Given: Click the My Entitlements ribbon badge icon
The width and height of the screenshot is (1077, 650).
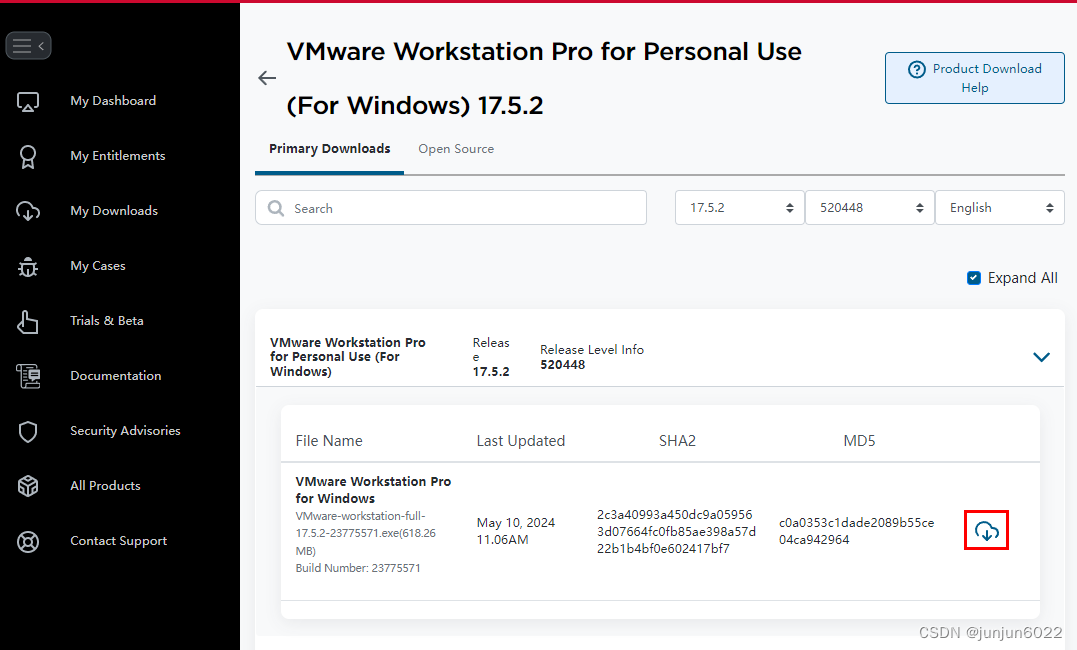Looking at the screenshot, I should (x=27, y=157).
